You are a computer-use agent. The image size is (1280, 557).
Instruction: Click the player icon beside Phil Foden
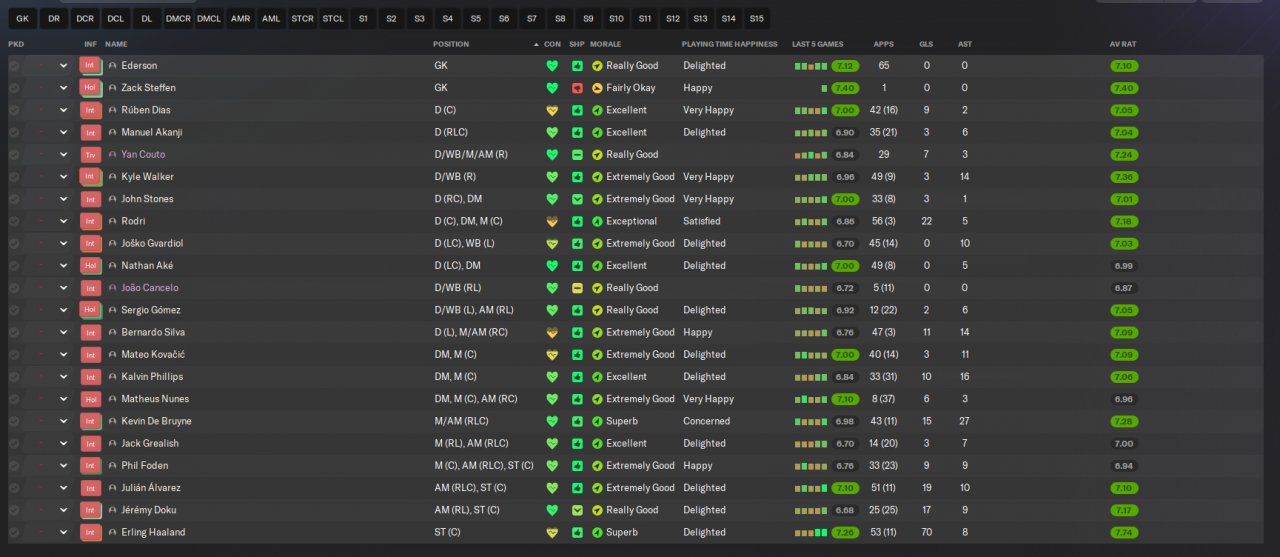[x=113, y=465]
